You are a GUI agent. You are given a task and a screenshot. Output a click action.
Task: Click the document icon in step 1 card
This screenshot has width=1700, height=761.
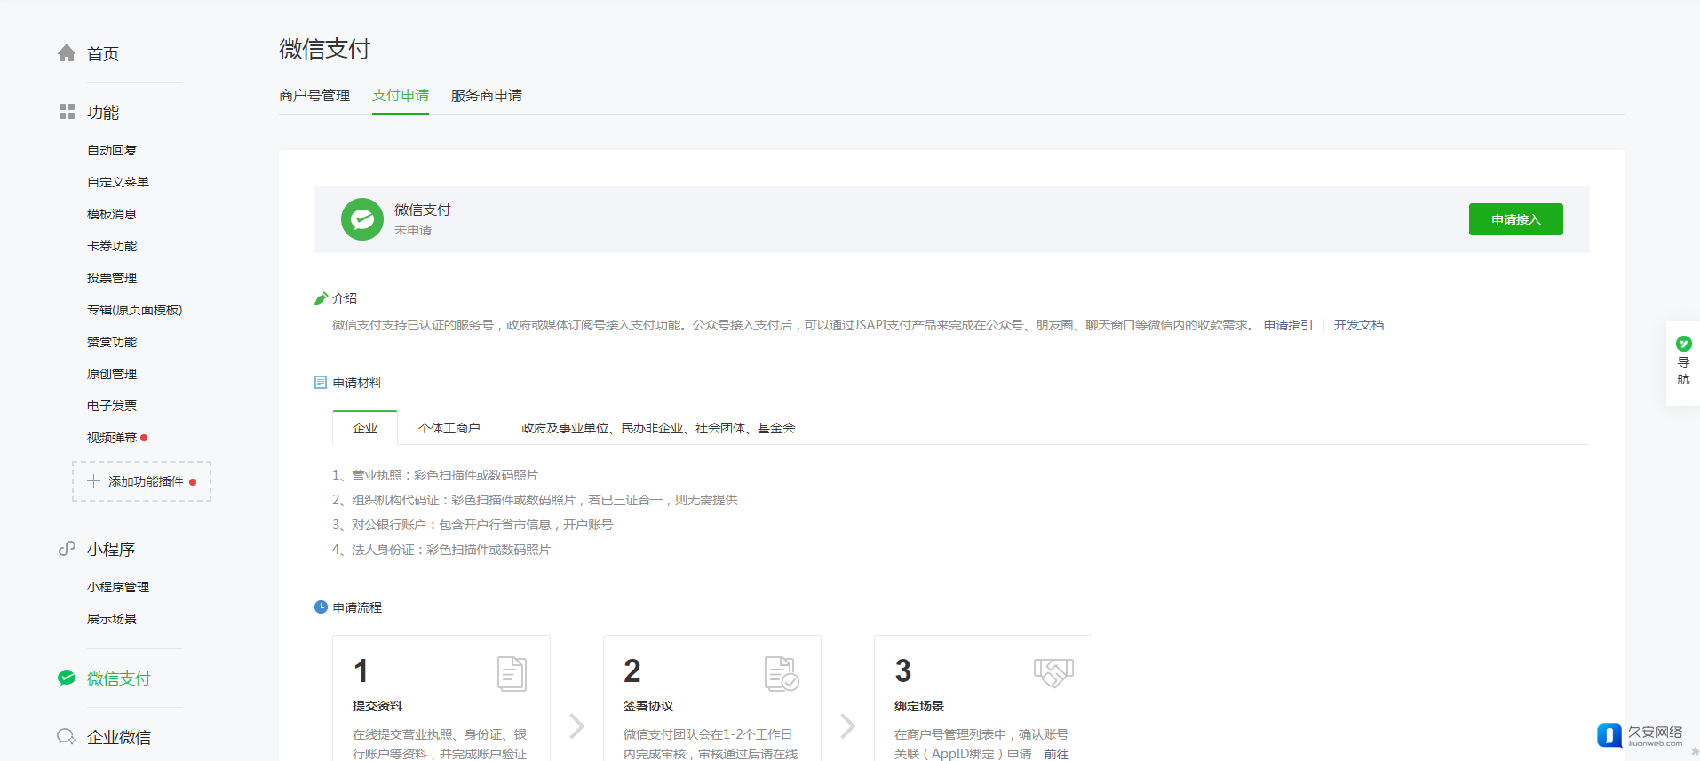pyautogui.click(x=512, y=674)
